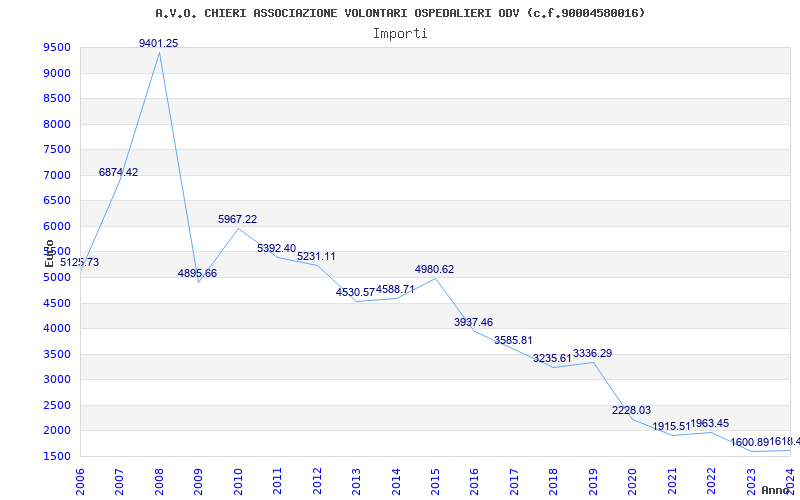Click the Importi subtitle
800x500 pixels.
point(400,34)
